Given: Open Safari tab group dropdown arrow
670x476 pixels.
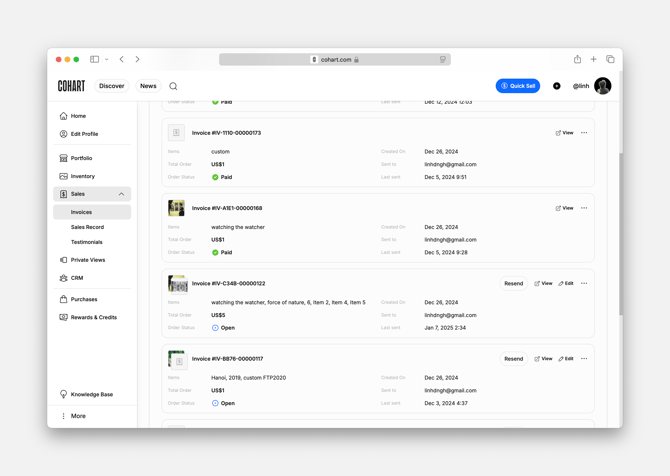Looking at the screenshot, I should [106, 59].
